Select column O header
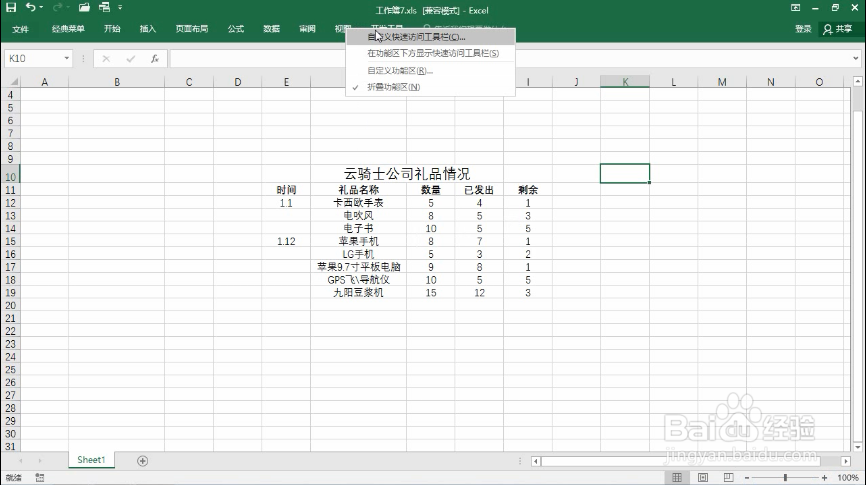This screenshot has height=485, width=866. [x=819, y=82]
